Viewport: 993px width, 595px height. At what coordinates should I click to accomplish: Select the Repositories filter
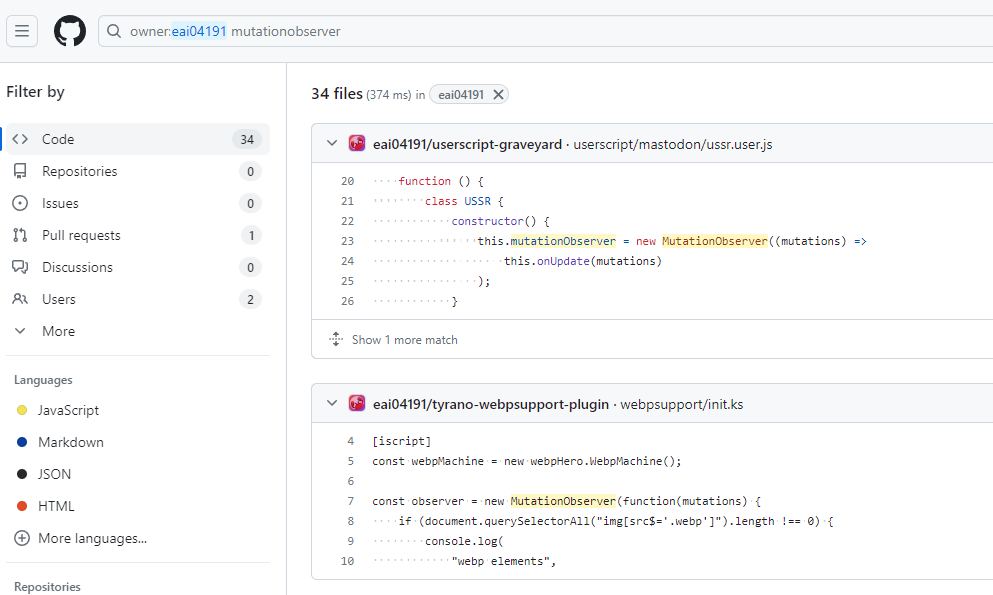pyautogui.click(x=138, y=172)
